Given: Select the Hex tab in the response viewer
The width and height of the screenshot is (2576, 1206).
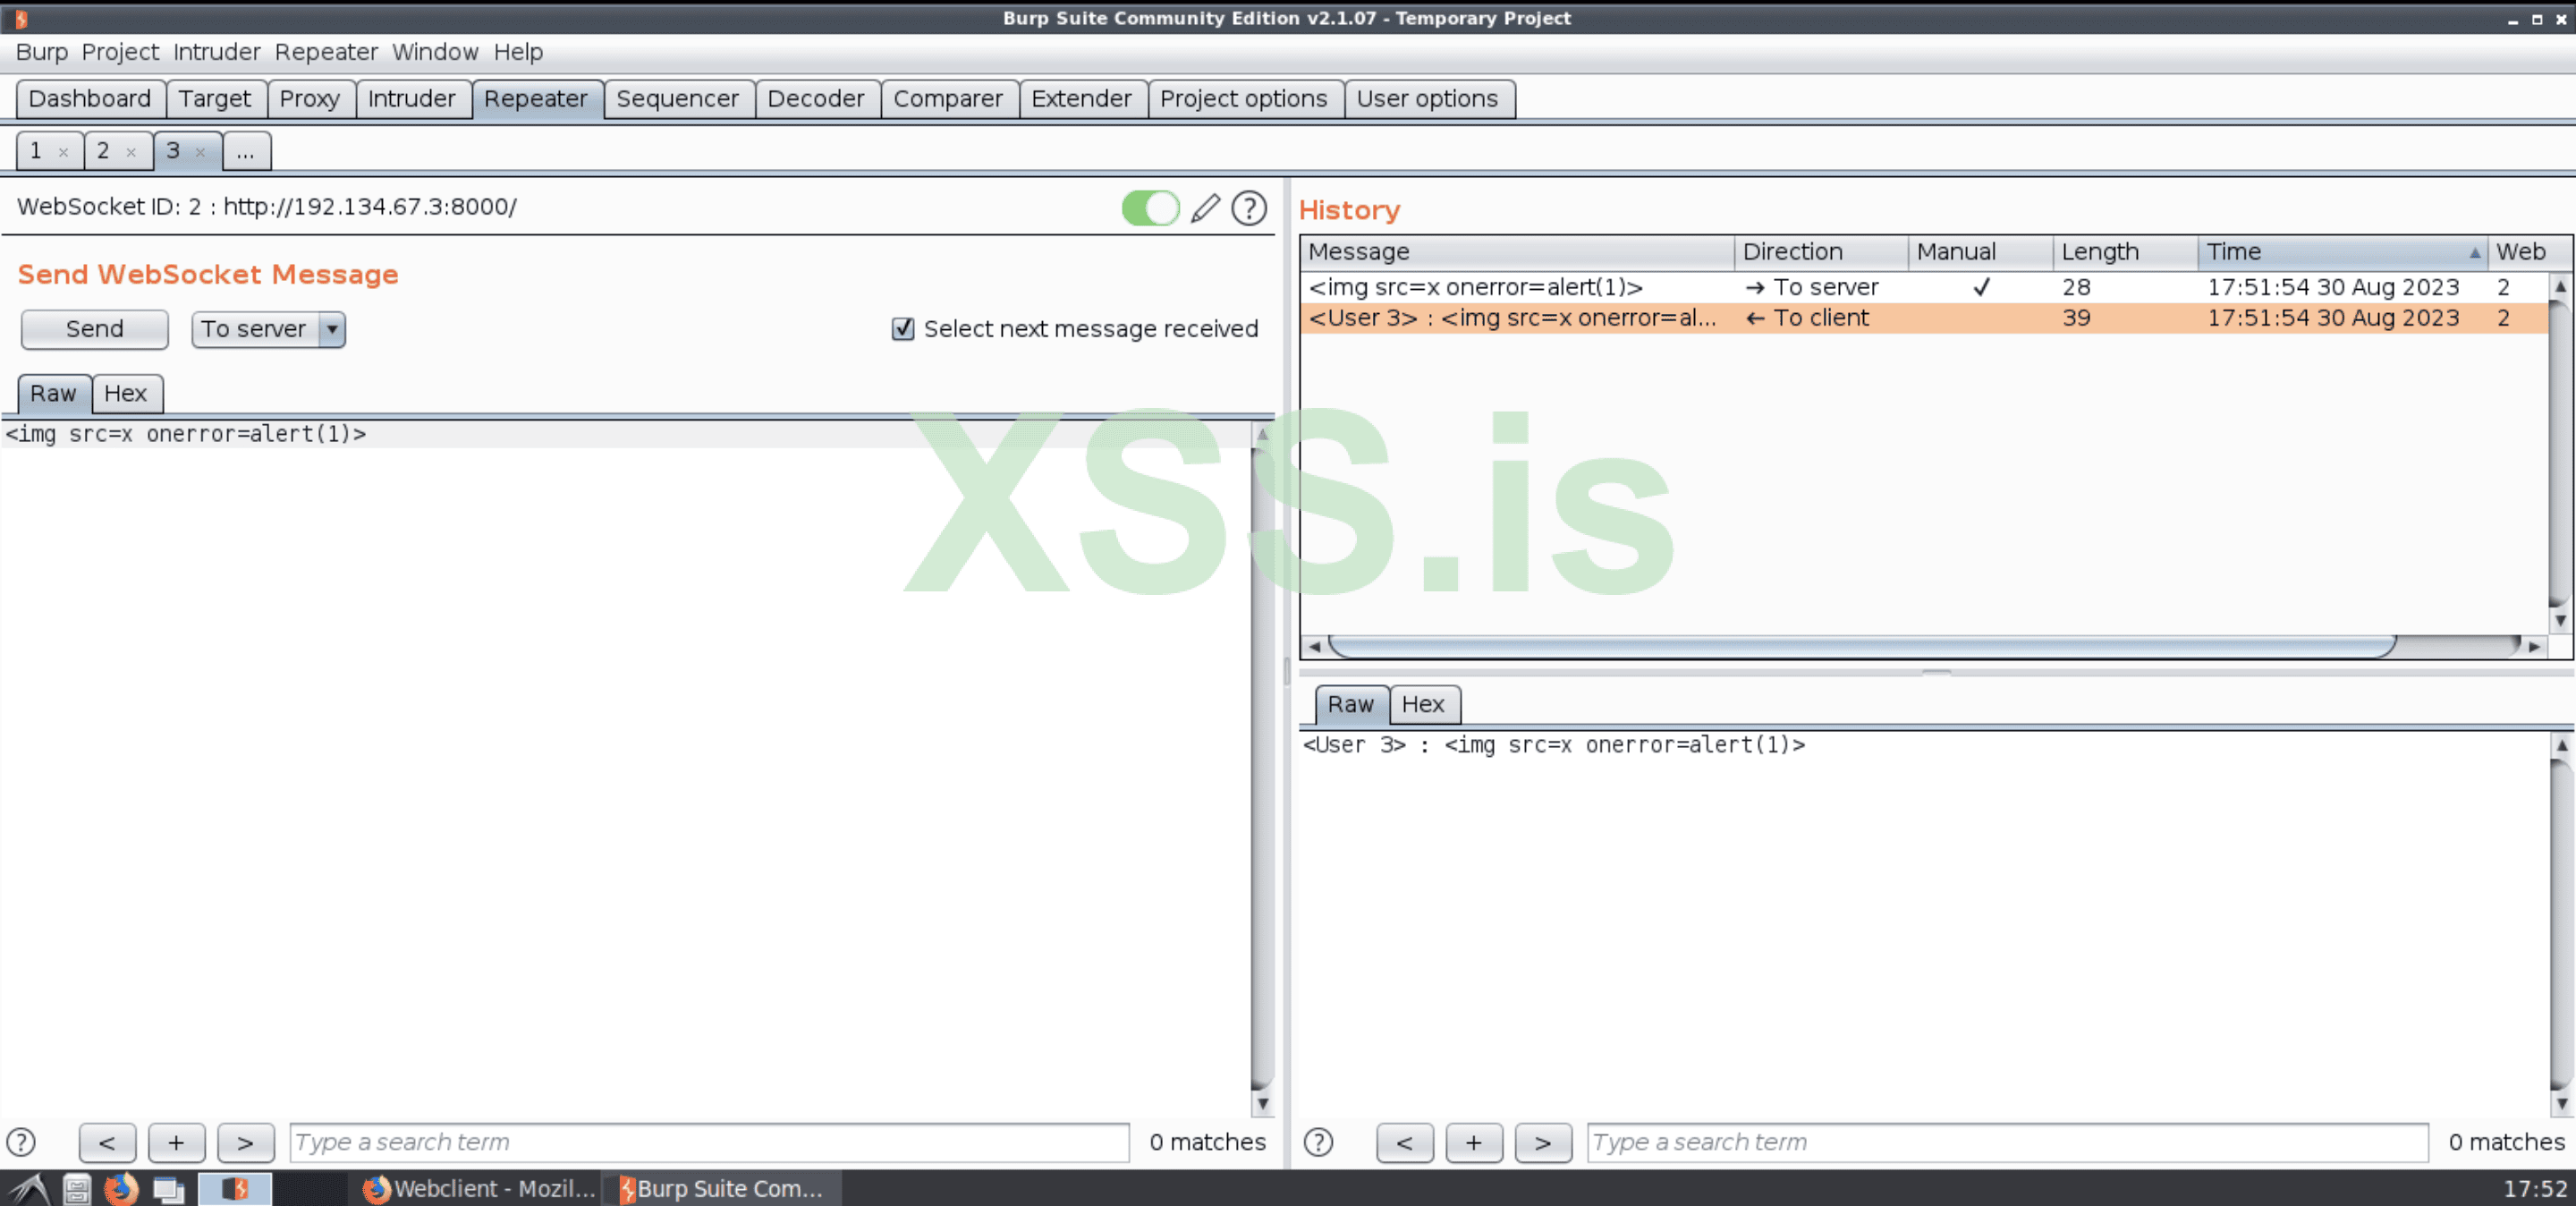Looking at the screenshot, I should pyautogui.click(x=1424, y=704).
